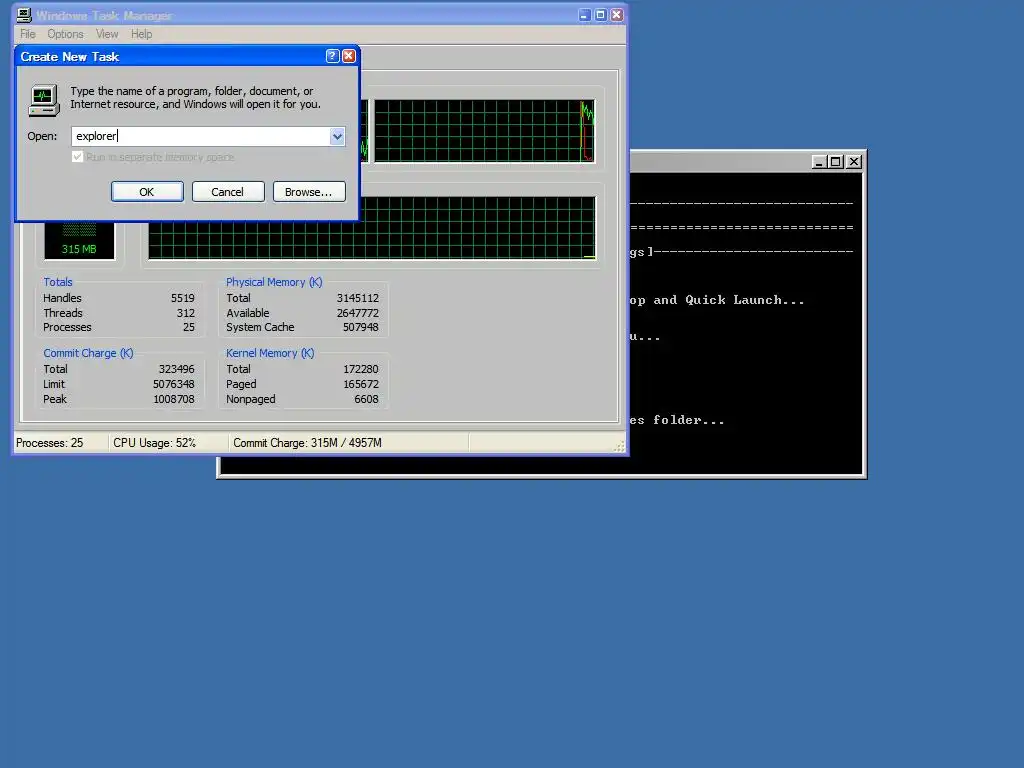Click the 315 MB page file gauge

79,241
